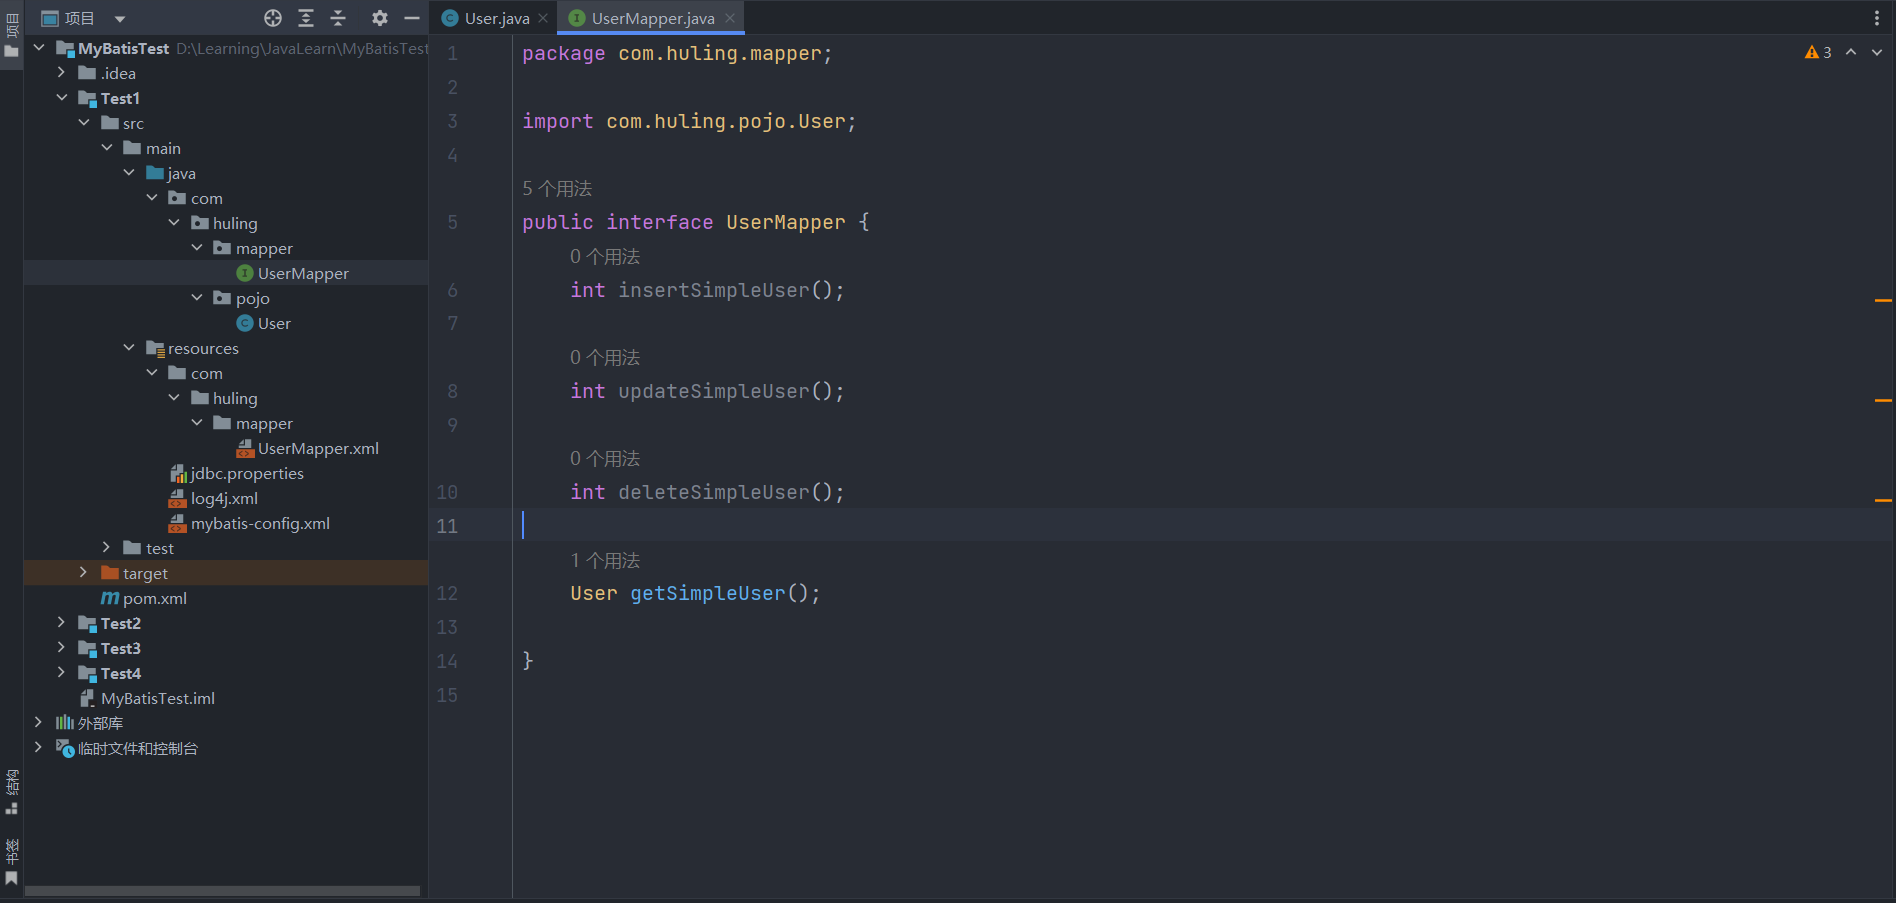Click the import com.huling.pojo.User line
Screen dimensions: 1896x903
(689, 121)
